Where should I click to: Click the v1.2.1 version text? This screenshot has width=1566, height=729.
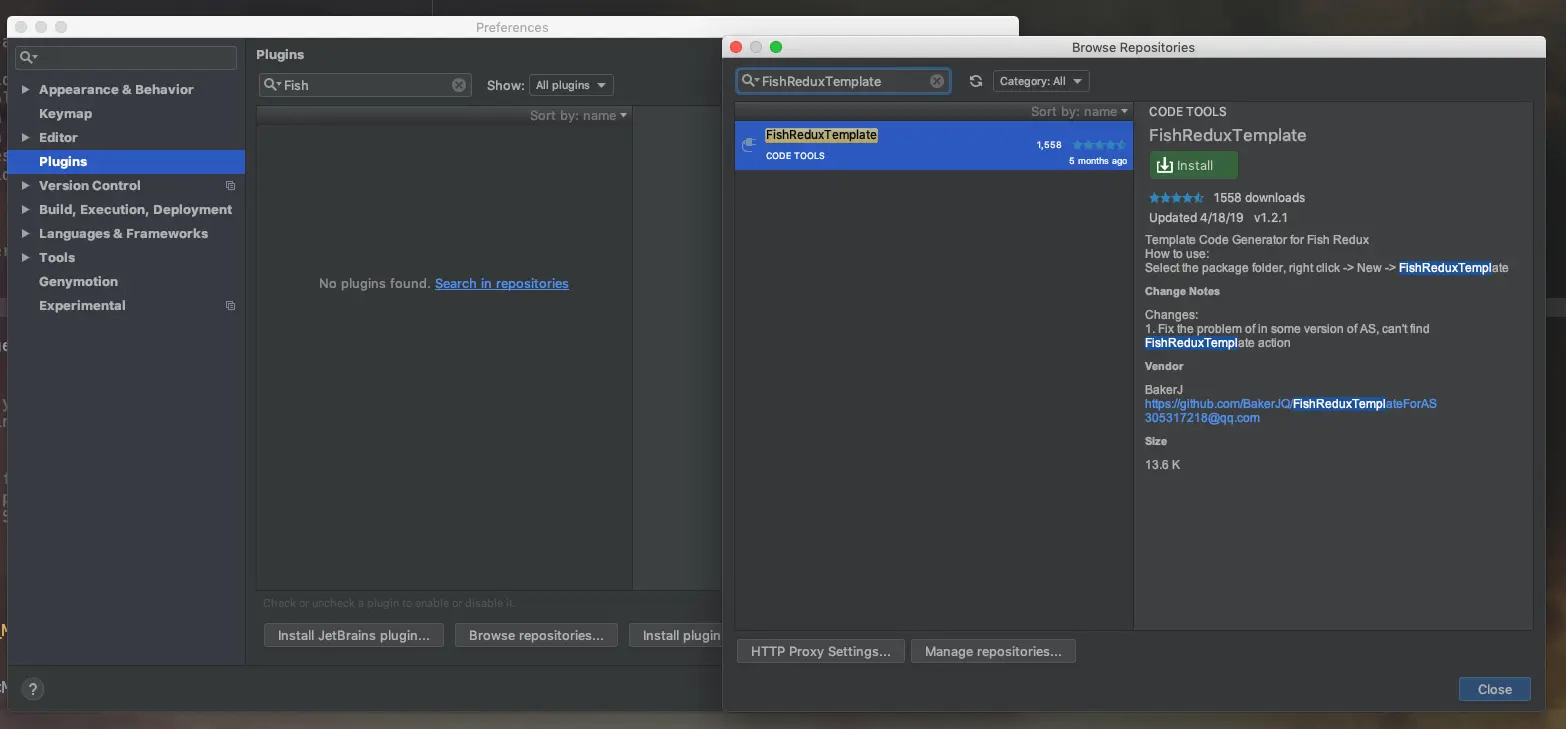(x=1271, y=218)
